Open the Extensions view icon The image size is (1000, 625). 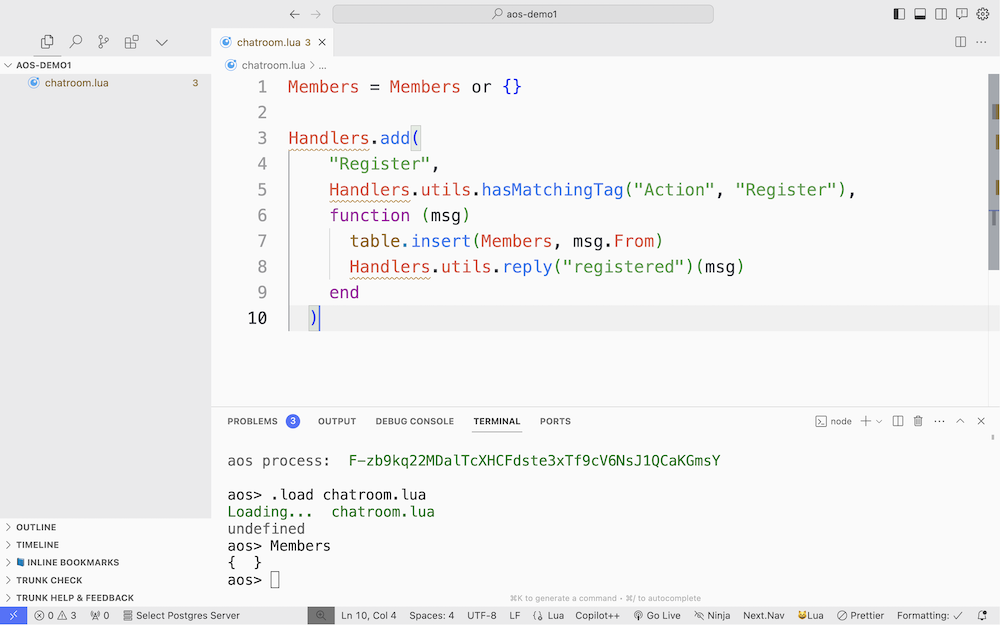click(x=131, y=42)
